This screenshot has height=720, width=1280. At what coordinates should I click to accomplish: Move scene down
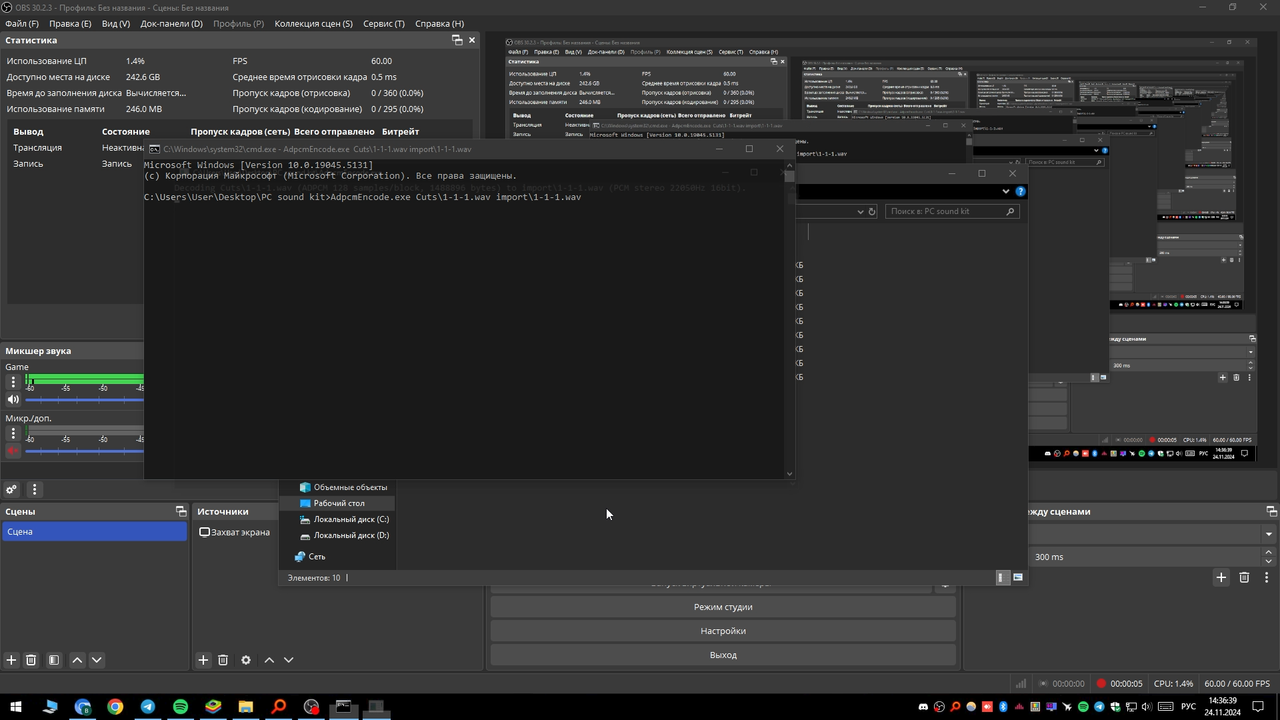click(96, 660)
